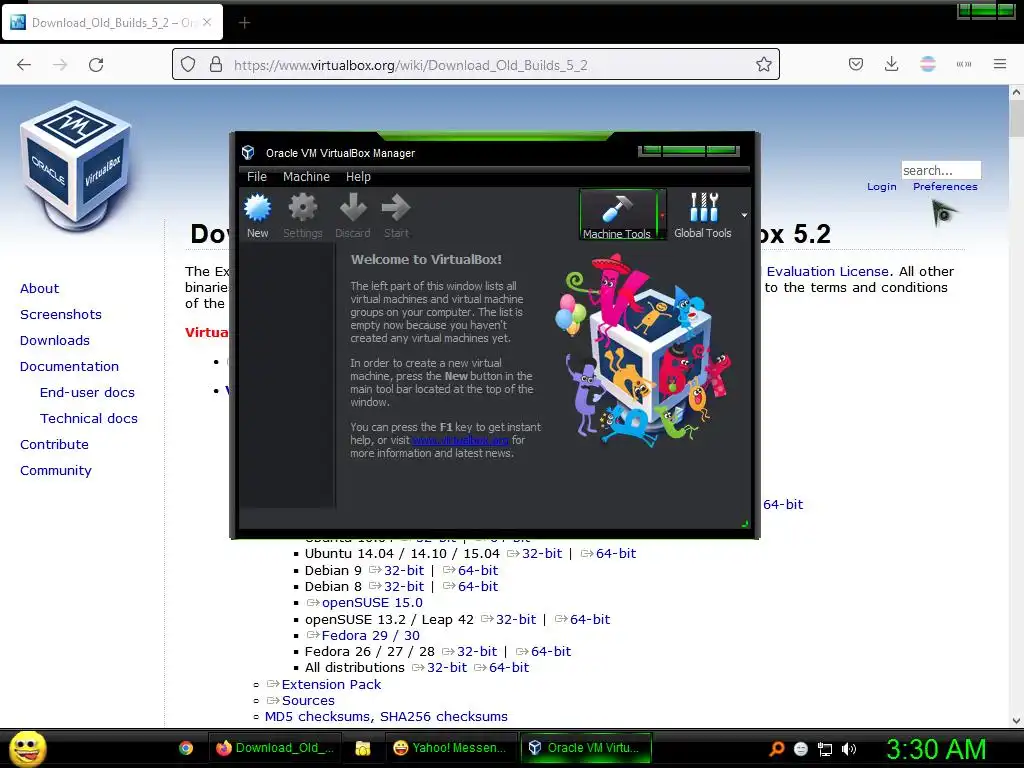Select the Download_Old_Builds_5_2 browser tab
This screenshot has width=1024, height=768.
pyautogui.click(x=113, y=22)
